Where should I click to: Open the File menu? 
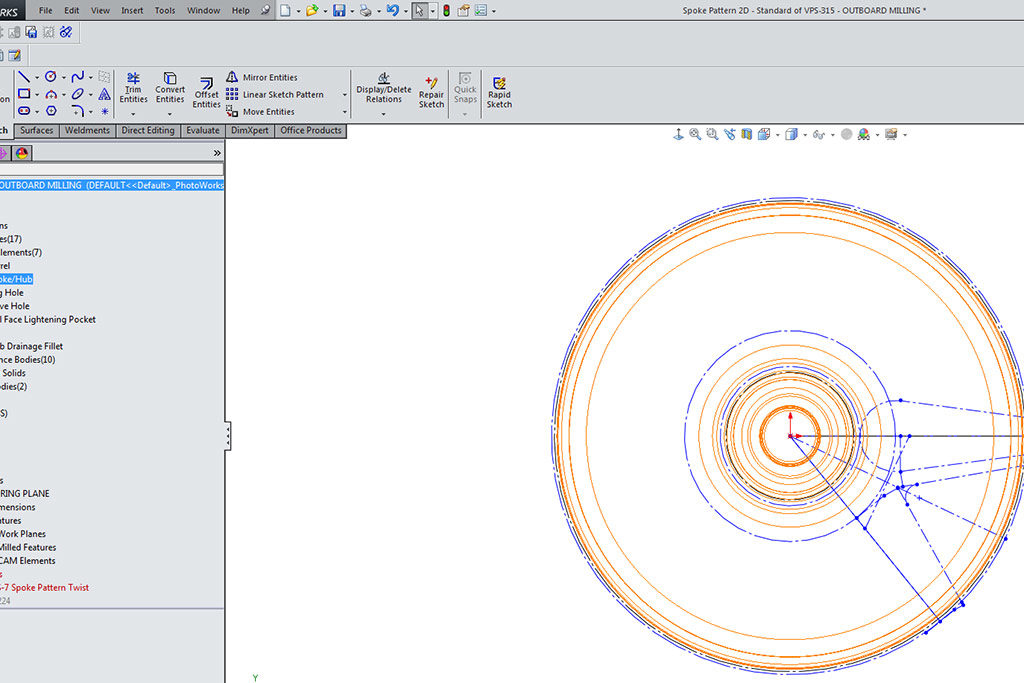click(x=46, y=10)
